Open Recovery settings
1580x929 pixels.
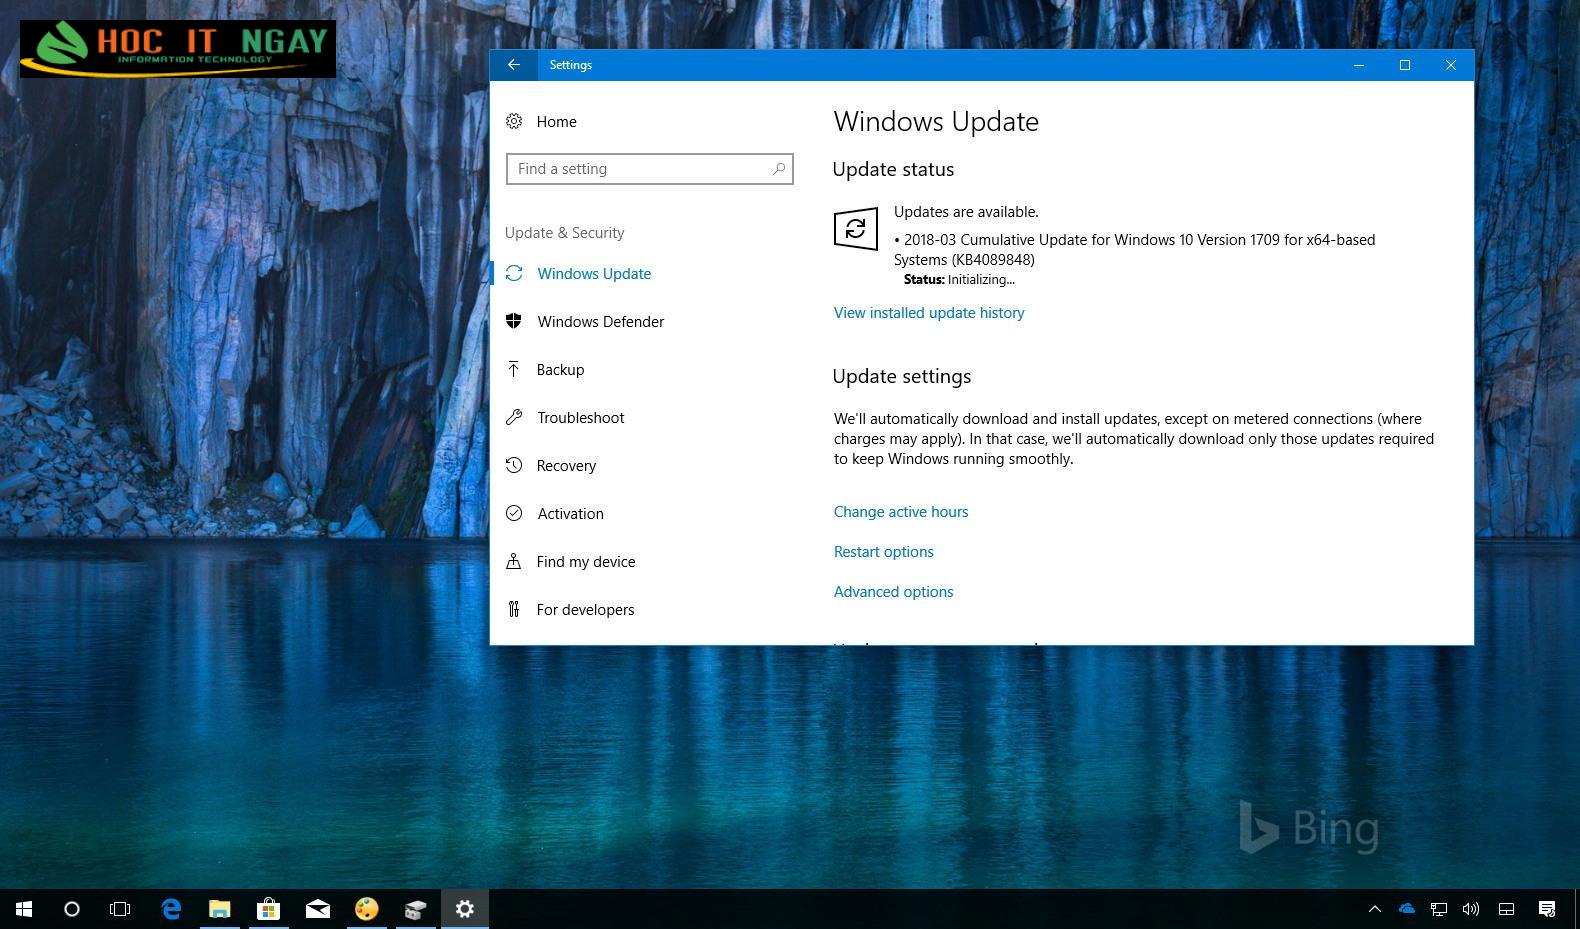(566, 466)
